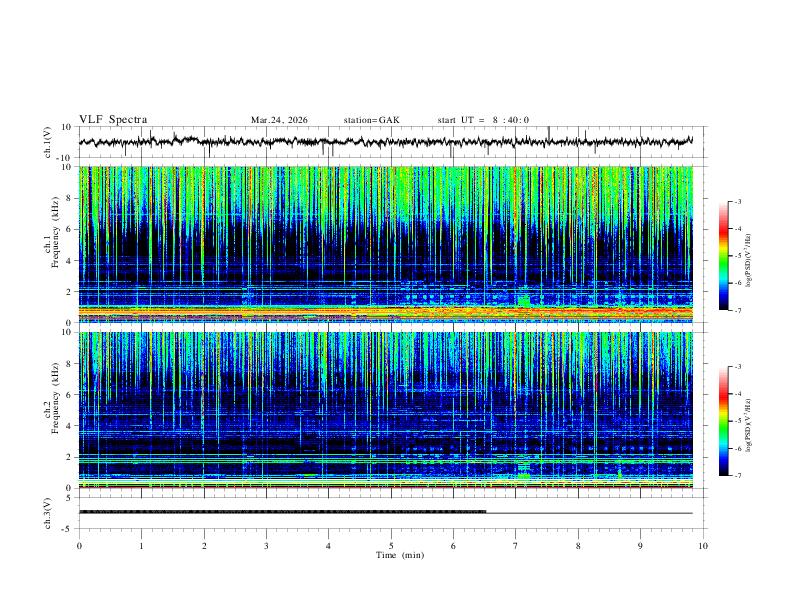Image resolution: width=792 pixels, height=612 pixels.
Task: Click the "2" kHz tick of ch.2 frequency axis
Action: (x=69, y=457)
